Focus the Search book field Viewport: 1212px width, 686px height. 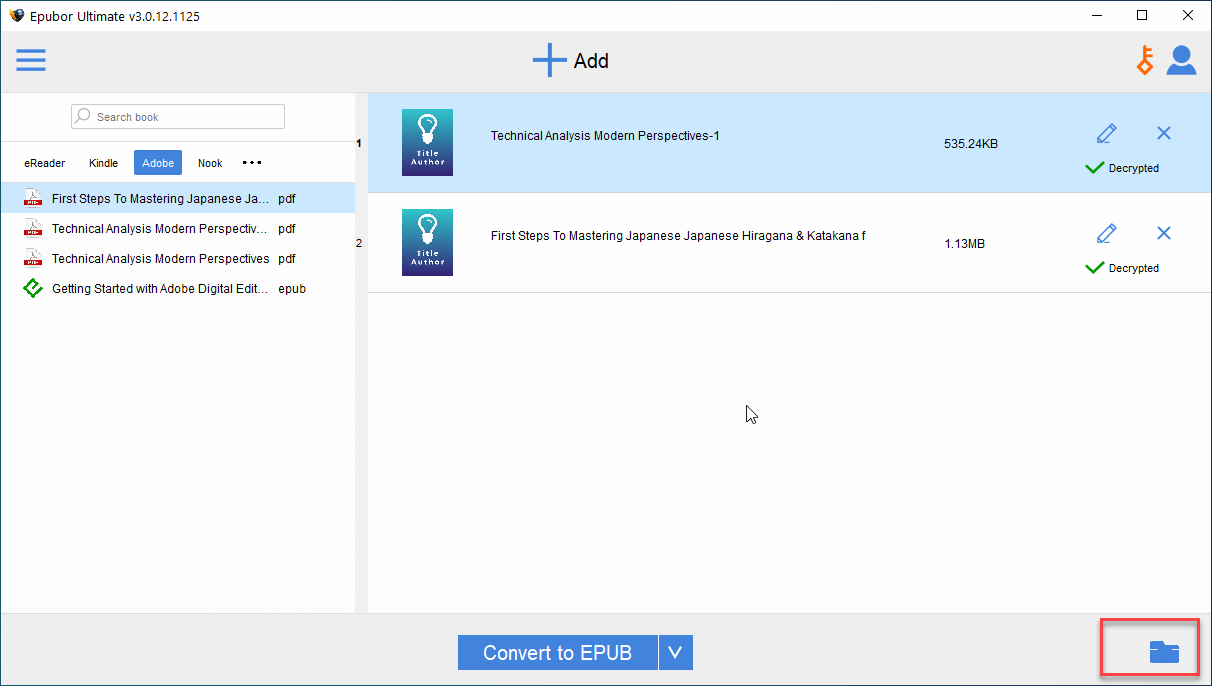178,116
